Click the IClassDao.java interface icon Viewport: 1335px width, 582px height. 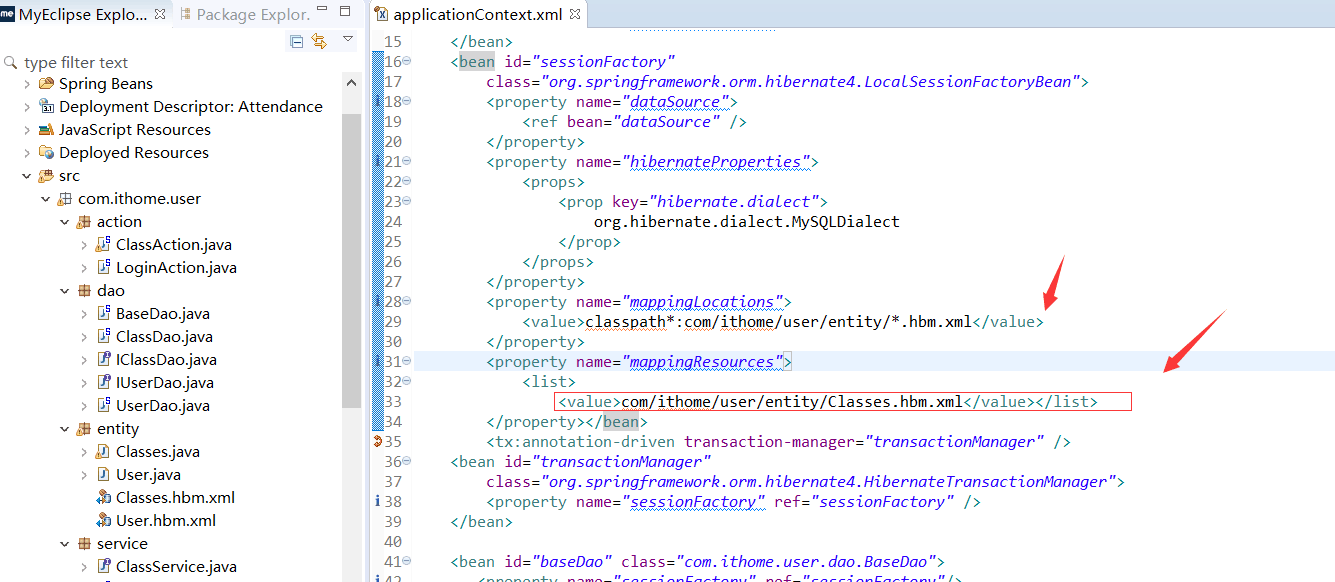coord(103,360)
